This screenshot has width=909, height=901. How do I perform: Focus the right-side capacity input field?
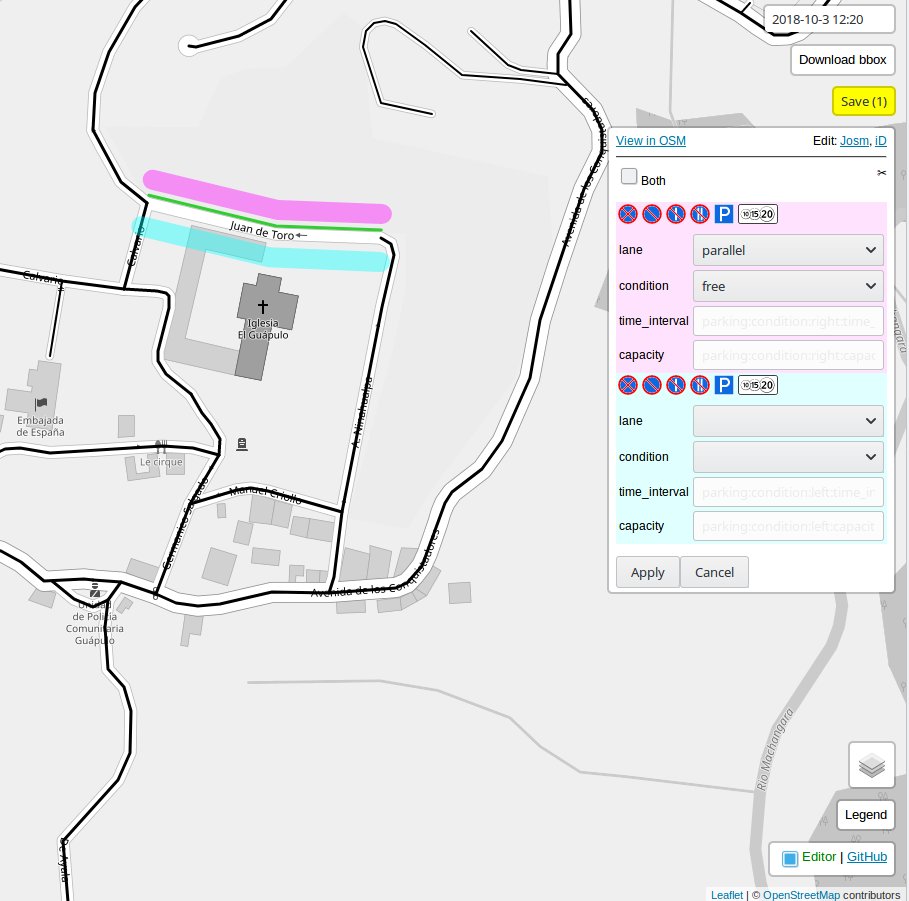[788, 355]
